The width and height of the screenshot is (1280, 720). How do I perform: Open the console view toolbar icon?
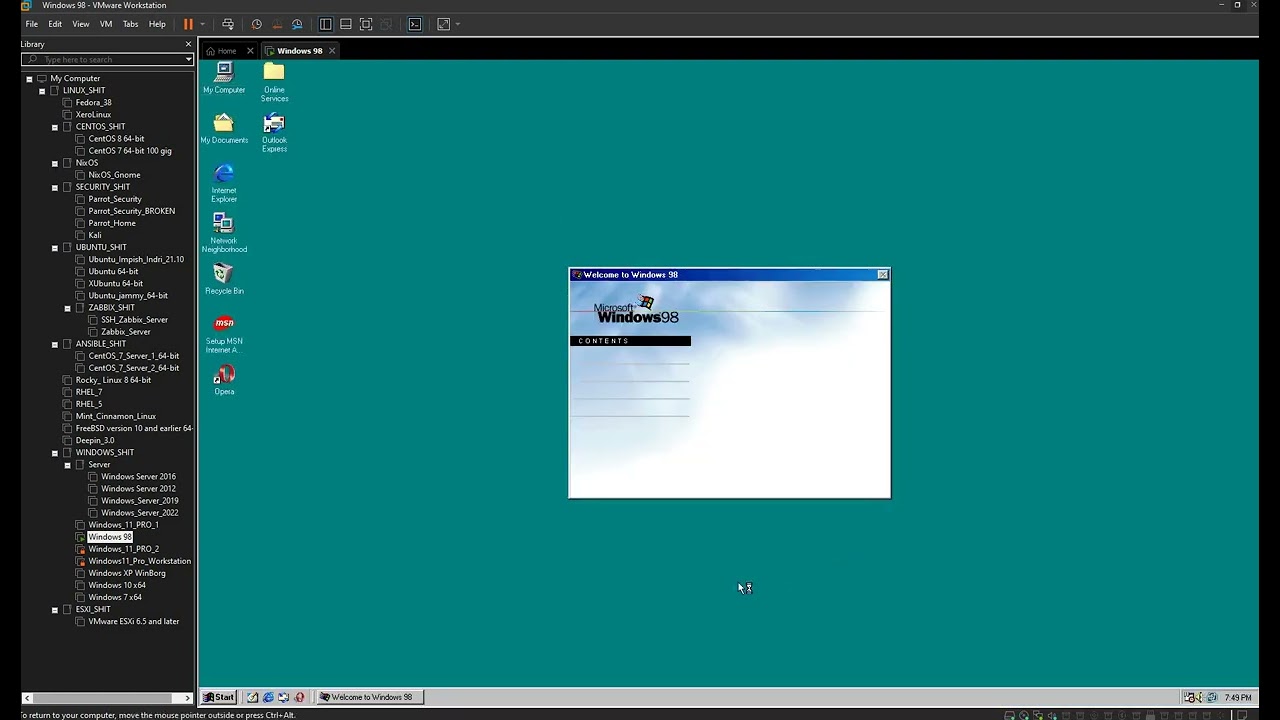(415, 24)
